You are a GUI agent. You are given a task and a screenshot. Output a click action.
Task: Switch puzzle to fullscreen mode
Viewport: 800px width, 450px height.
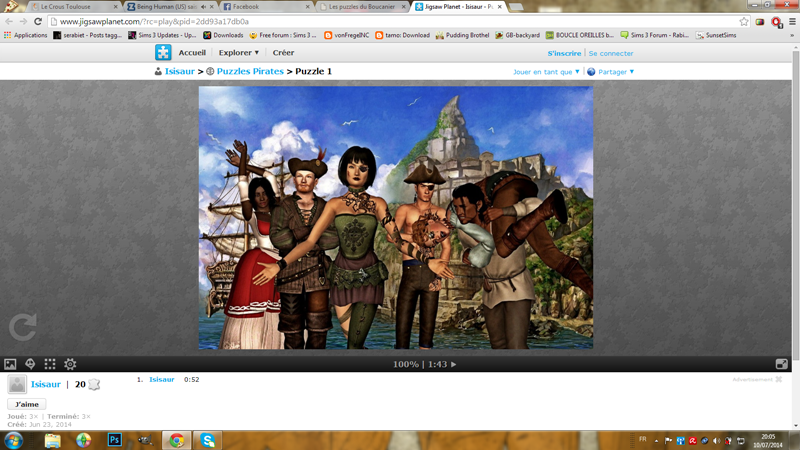click(x=781, y=364)
